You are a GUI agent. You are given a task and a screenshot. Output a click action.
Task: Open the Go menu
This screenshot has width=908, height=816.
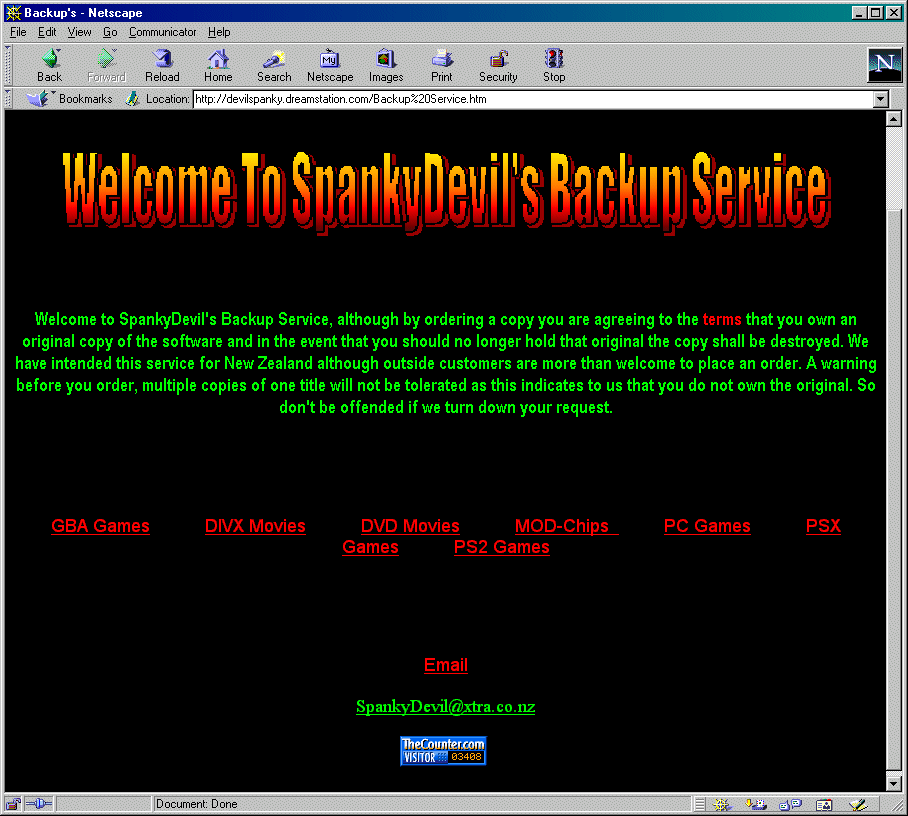coord(110,32)
